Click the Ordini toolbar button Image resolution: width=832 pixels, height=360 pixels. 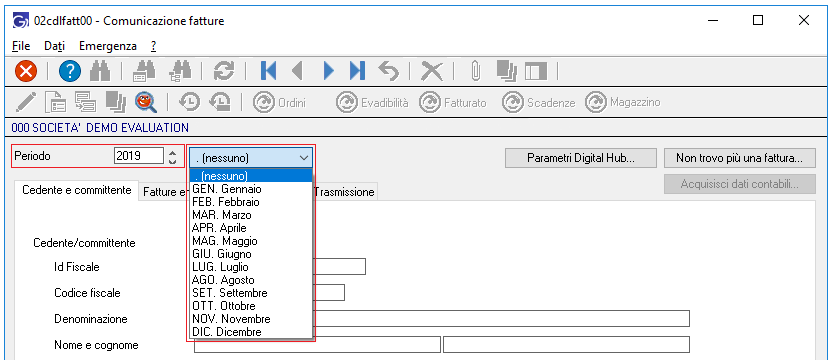pos(280,102)
